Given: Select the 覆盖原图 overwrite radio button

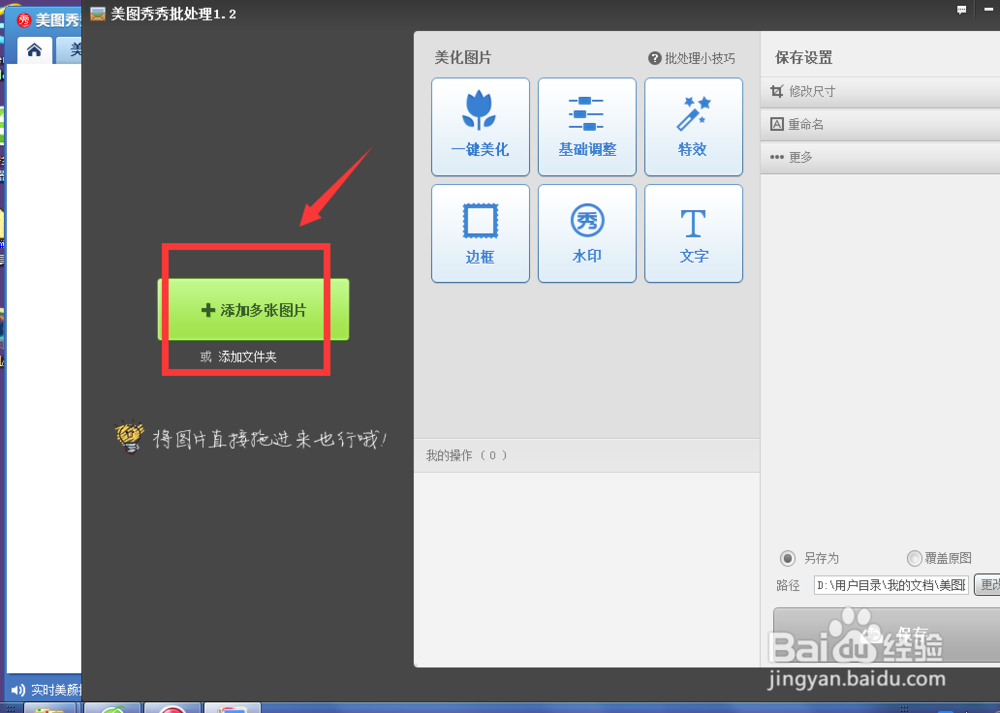Looking at the screenshot, I should point(915,559).
